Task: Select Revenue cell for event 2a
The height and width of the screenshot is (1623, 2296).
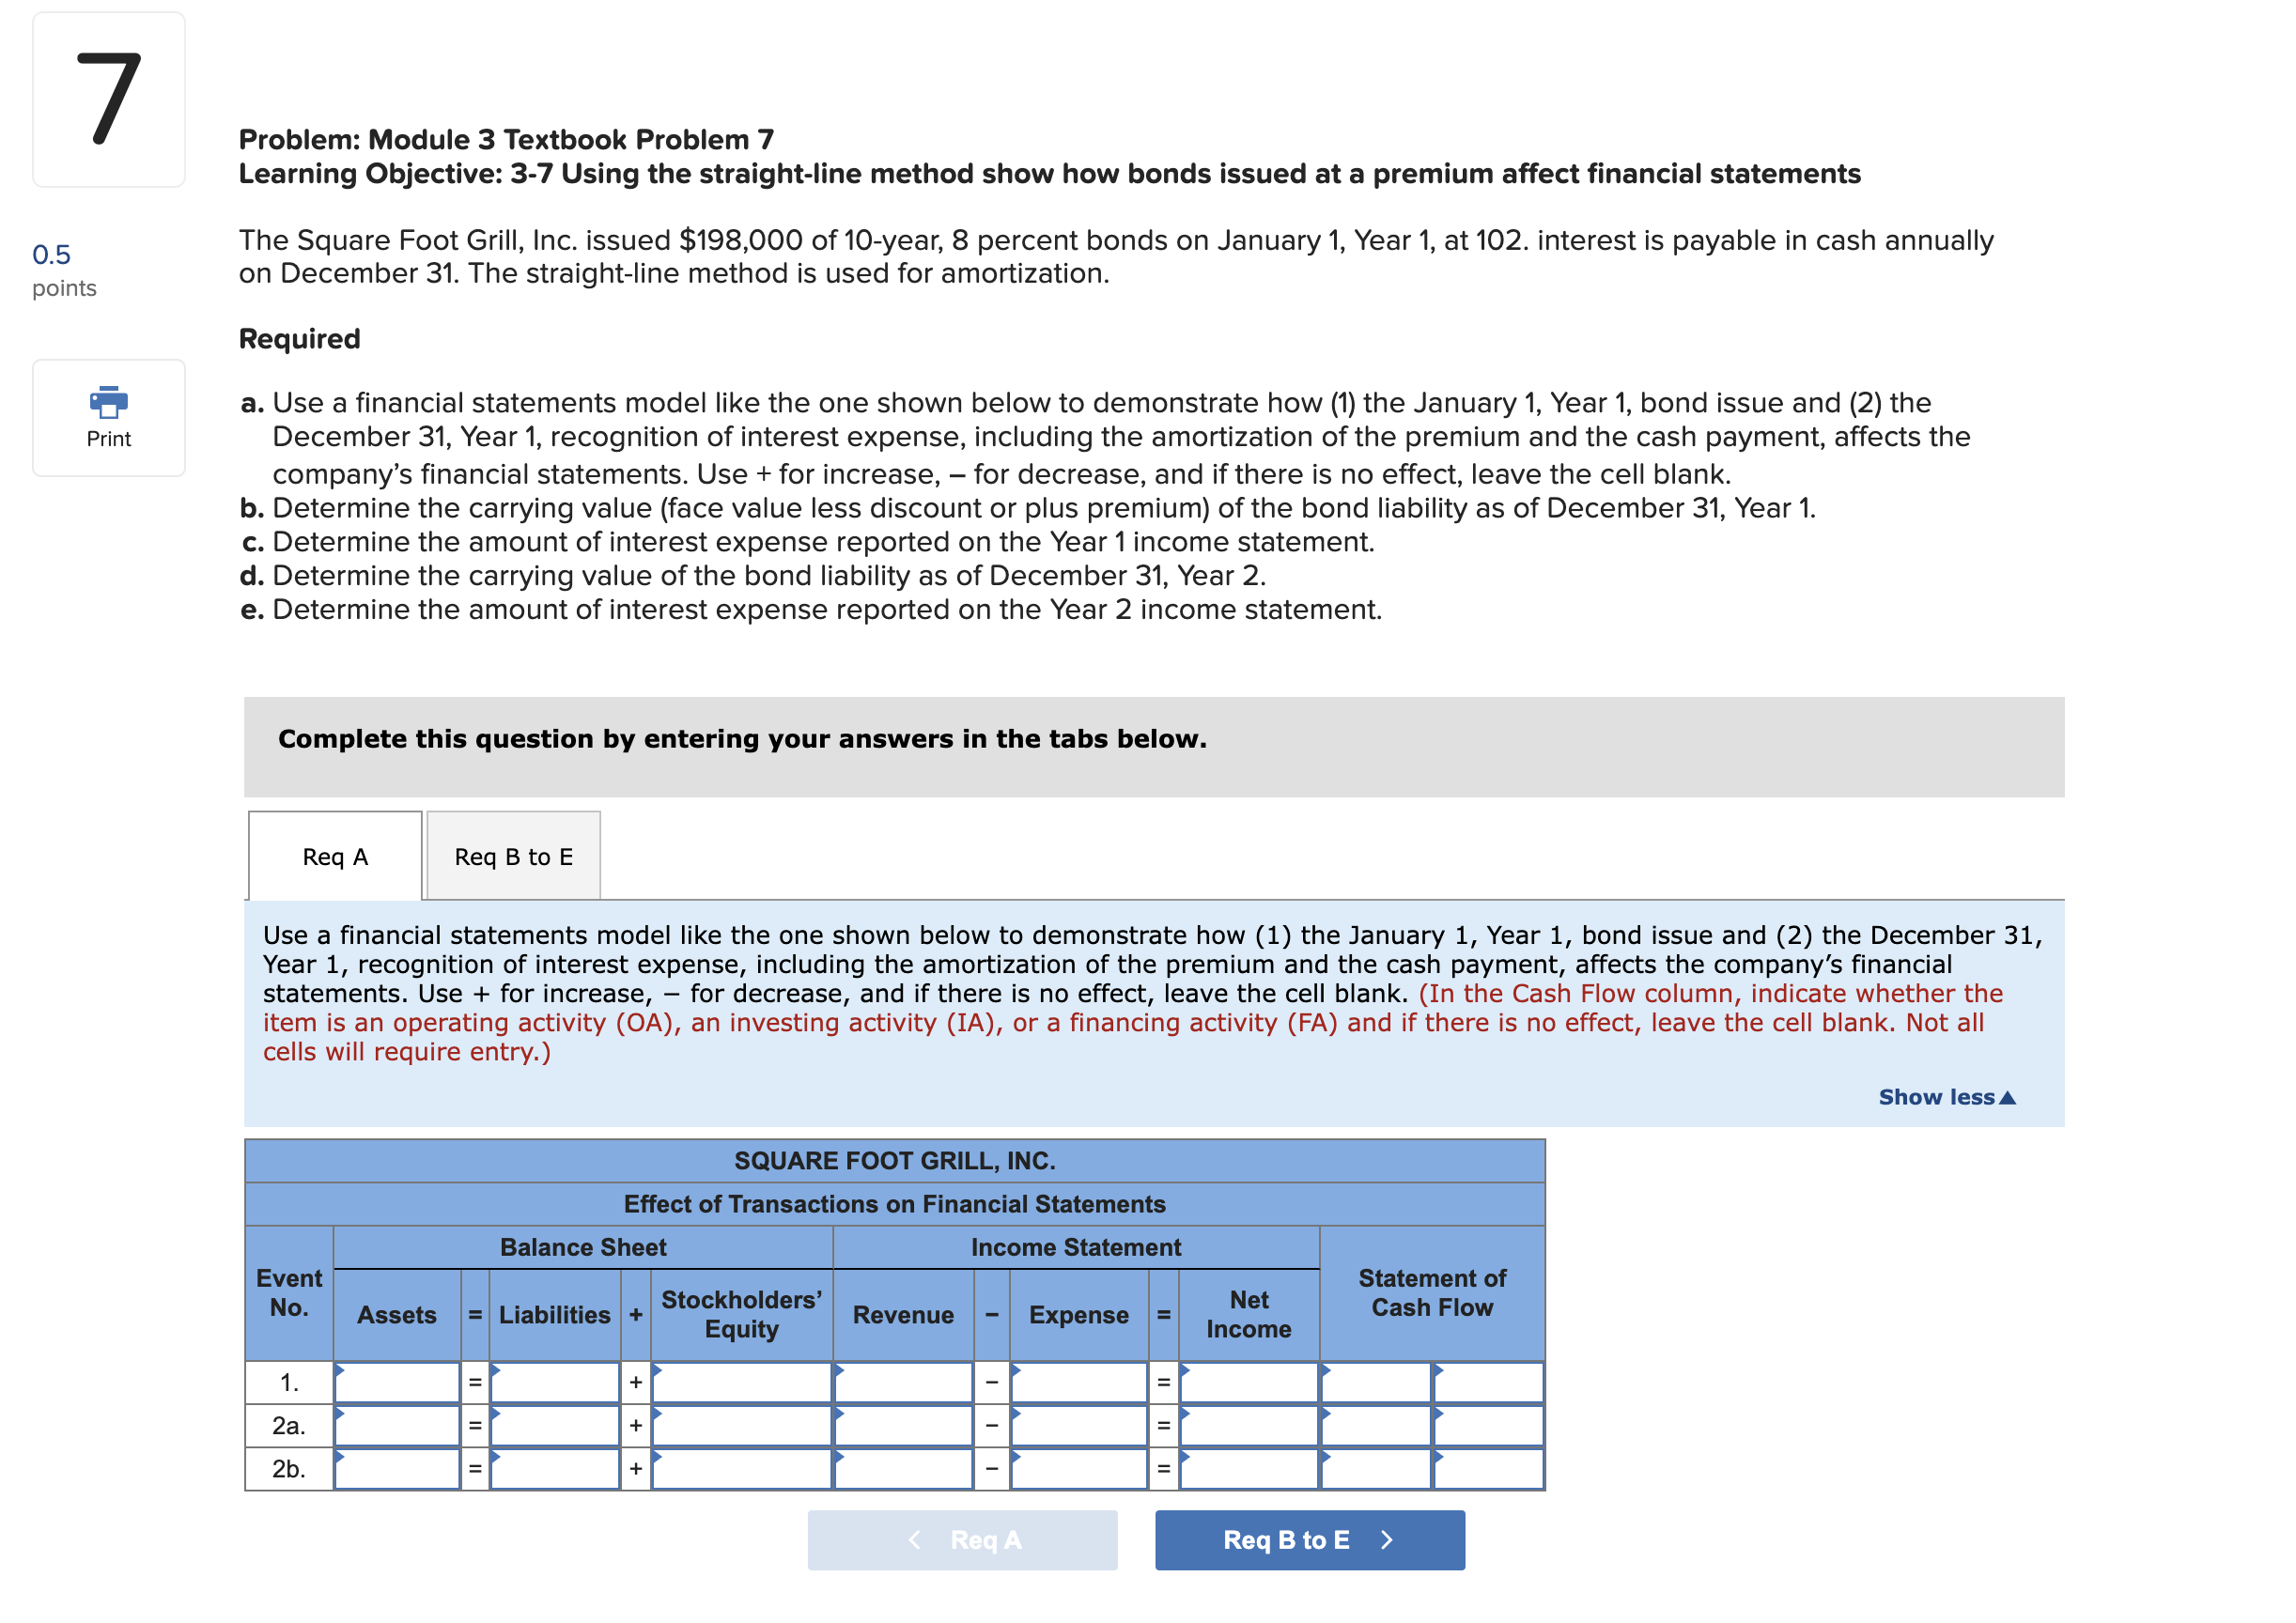Action: click(903, 1426)
